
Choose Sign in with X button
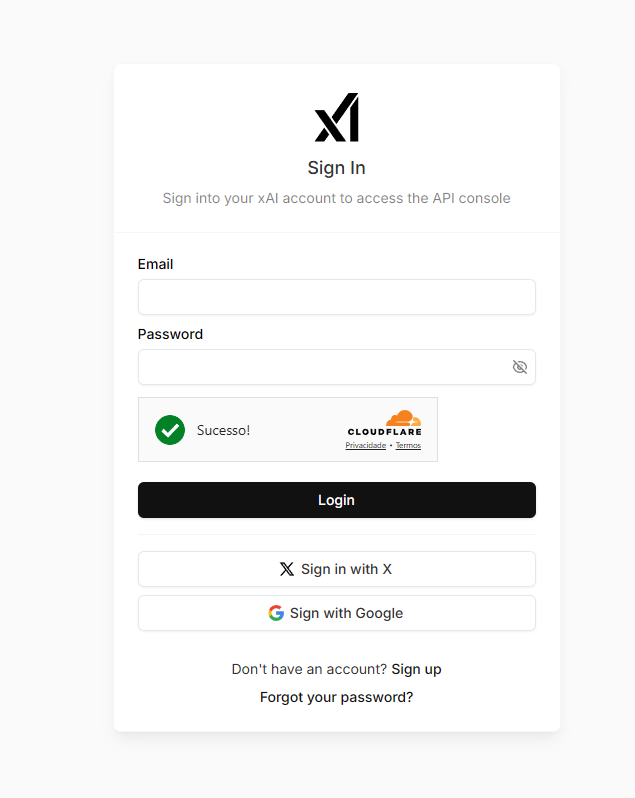click(337, 569)
